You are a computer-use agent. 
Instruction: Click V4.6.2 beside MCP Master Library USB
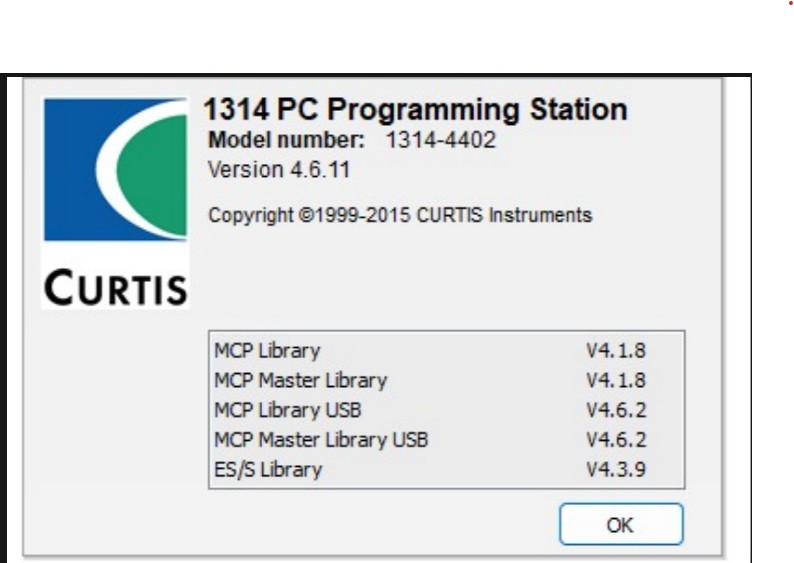616,439
